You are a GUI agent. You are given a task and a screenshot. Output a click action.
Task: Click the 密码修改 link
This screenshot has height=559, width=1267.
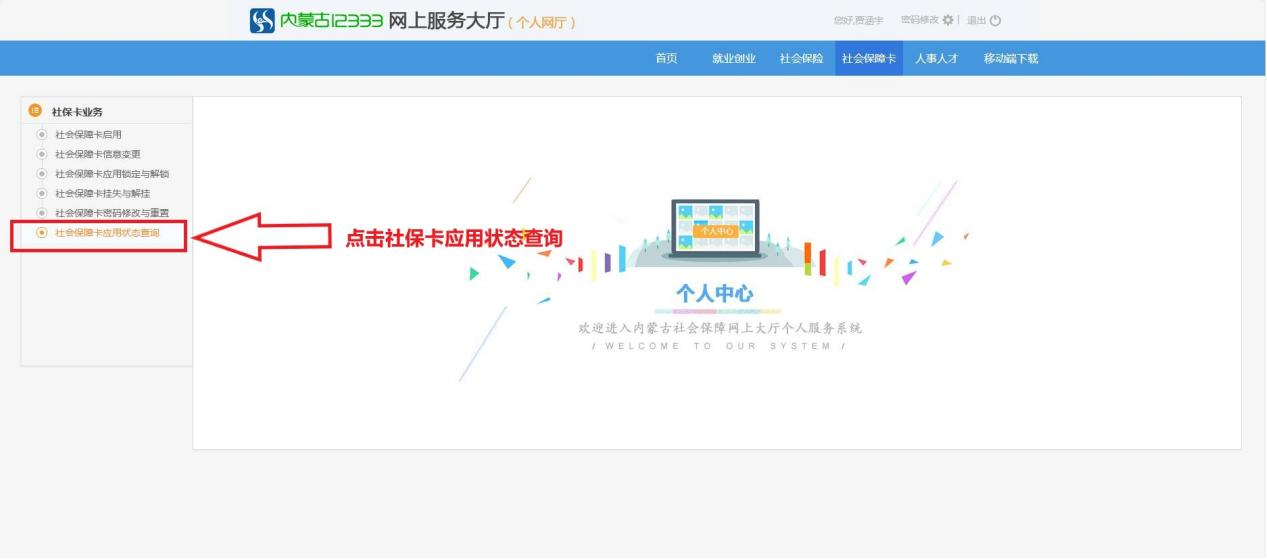tap(919, 20)
